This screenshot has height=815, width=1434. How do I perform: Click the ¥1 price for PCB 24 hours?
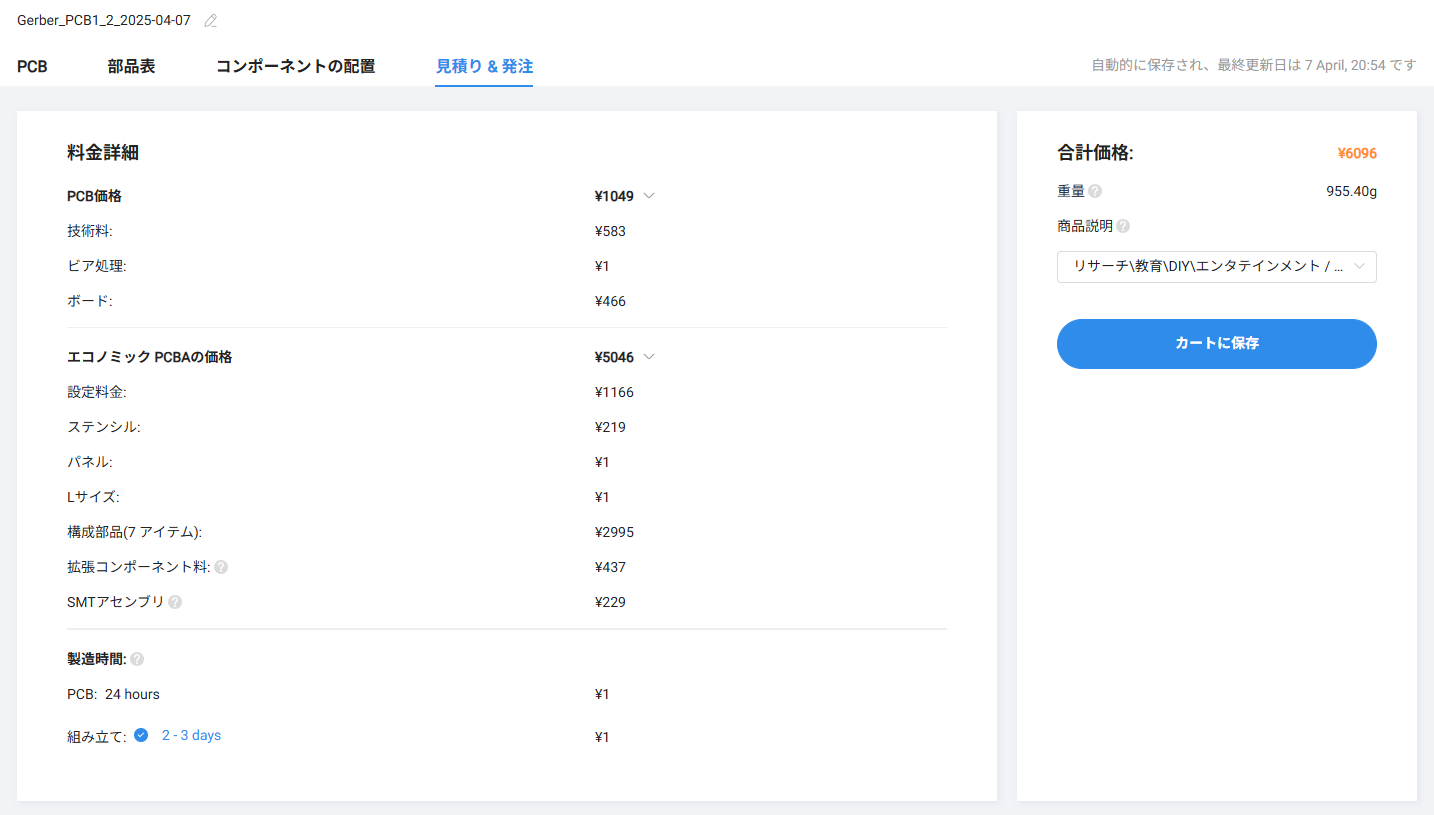[602, 694]
